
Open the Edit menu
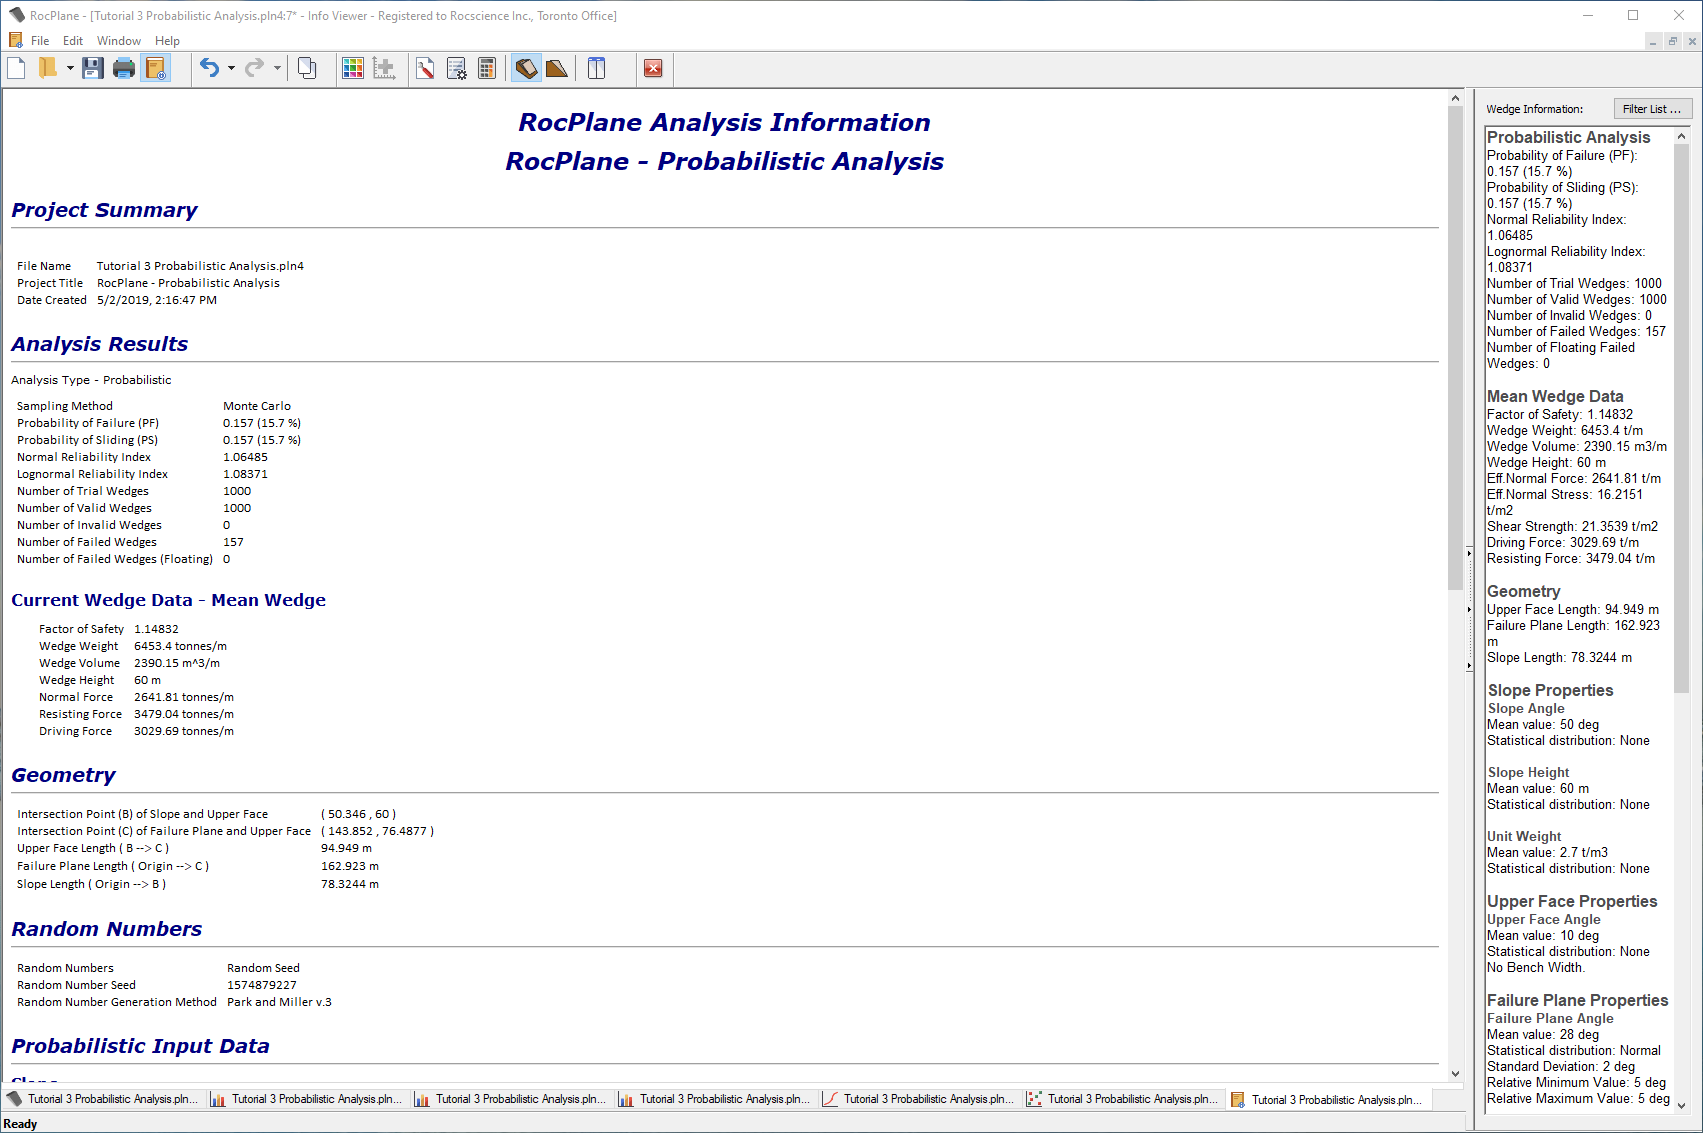[x=73, y=41]
